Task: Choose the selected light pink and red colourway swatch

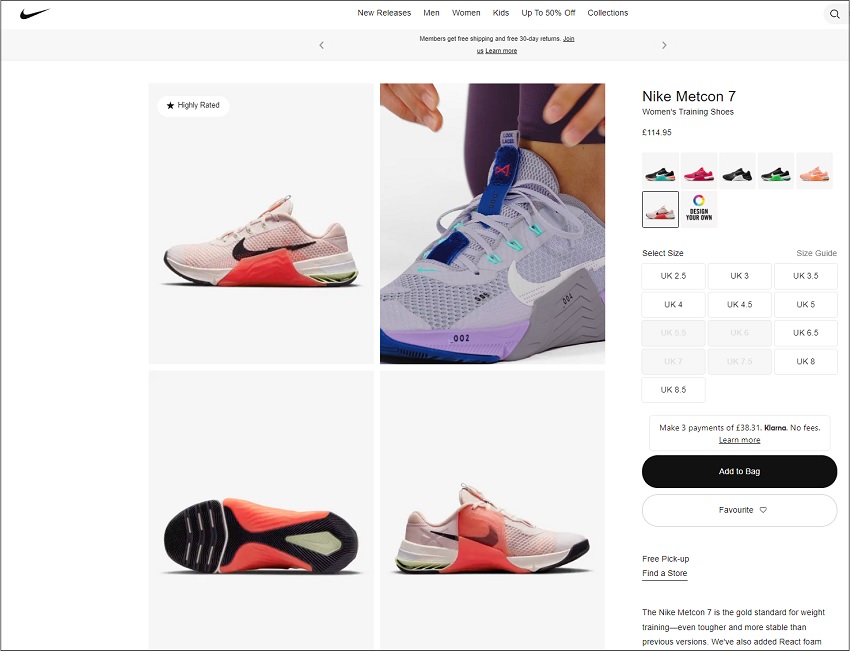Action: [x=660, y=209]
